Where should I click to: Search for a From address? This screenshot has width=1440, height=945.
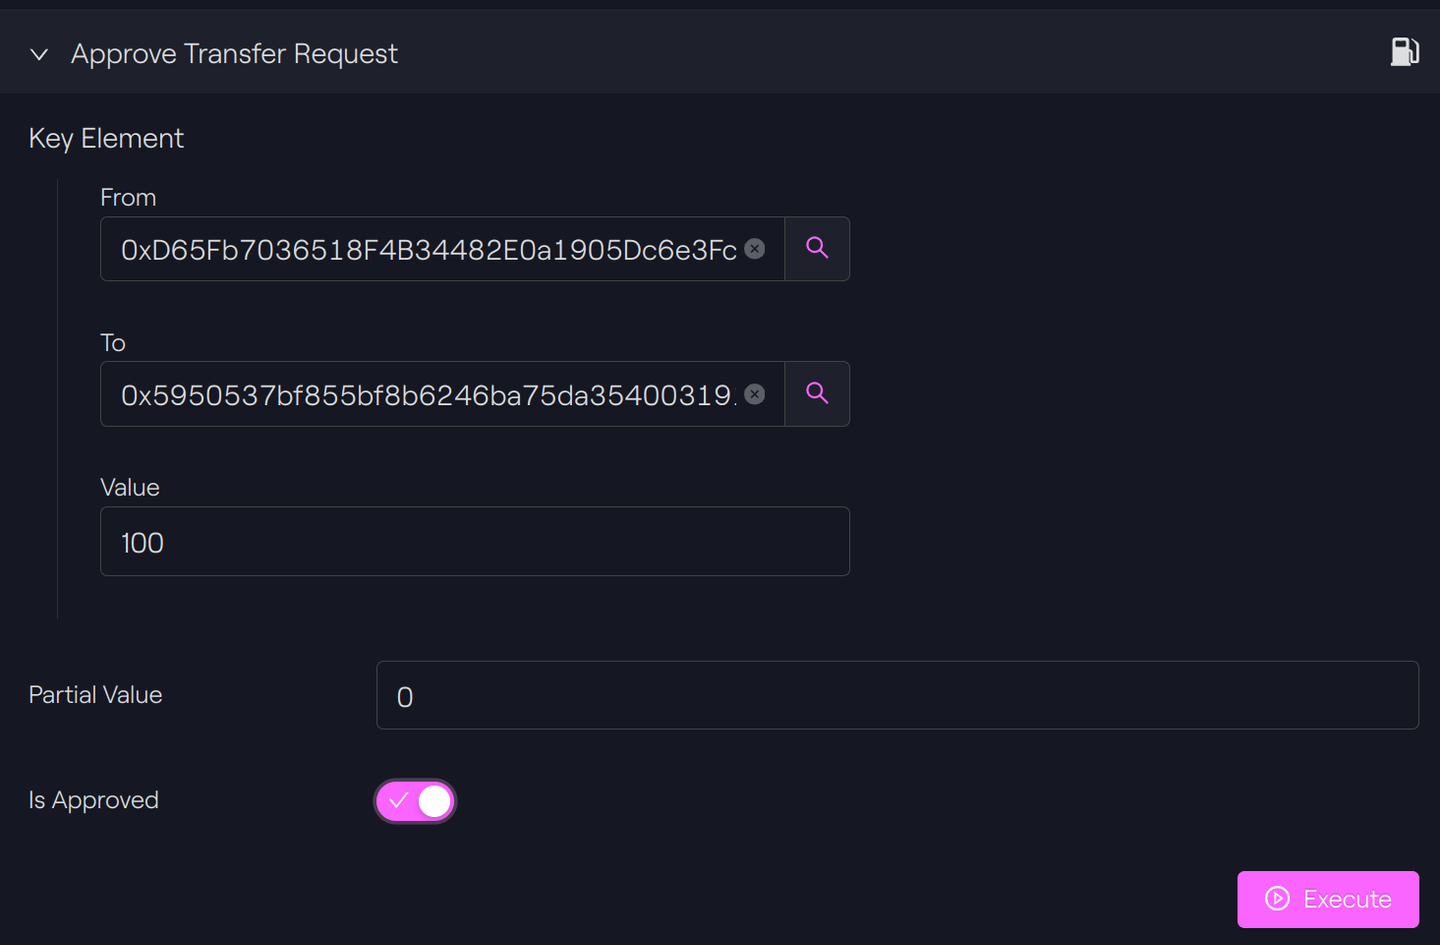click(x=817, y=249)
